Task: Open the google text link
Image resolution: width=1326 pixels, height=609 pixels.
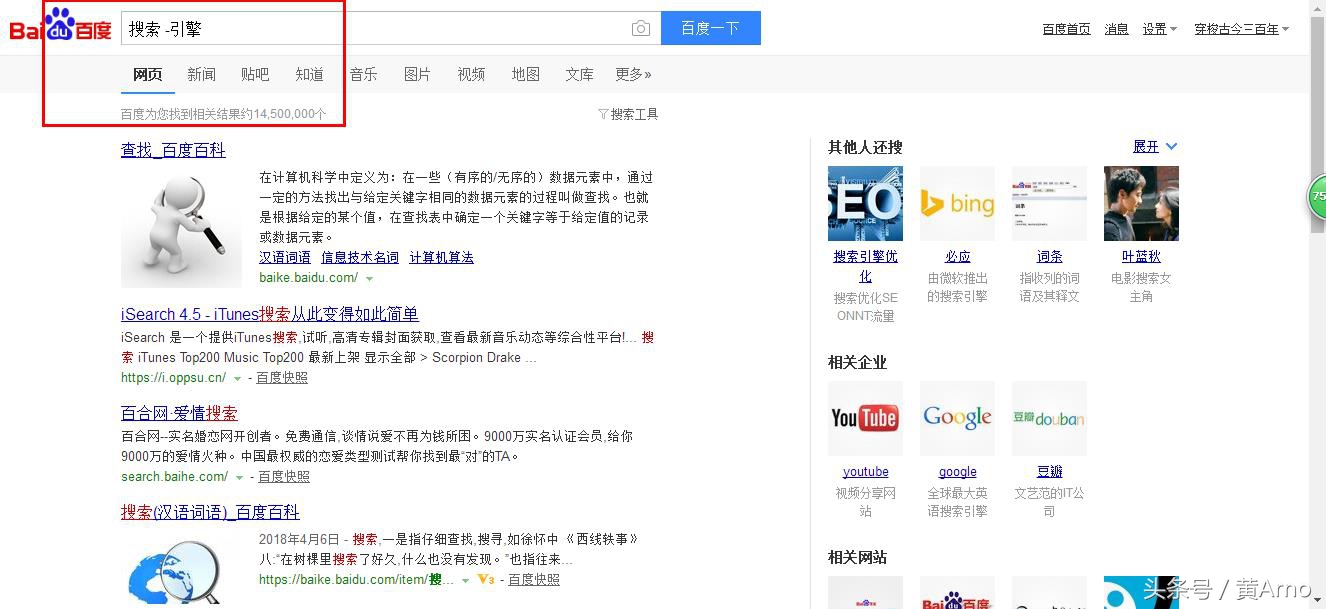Action: tap(958, 472)
